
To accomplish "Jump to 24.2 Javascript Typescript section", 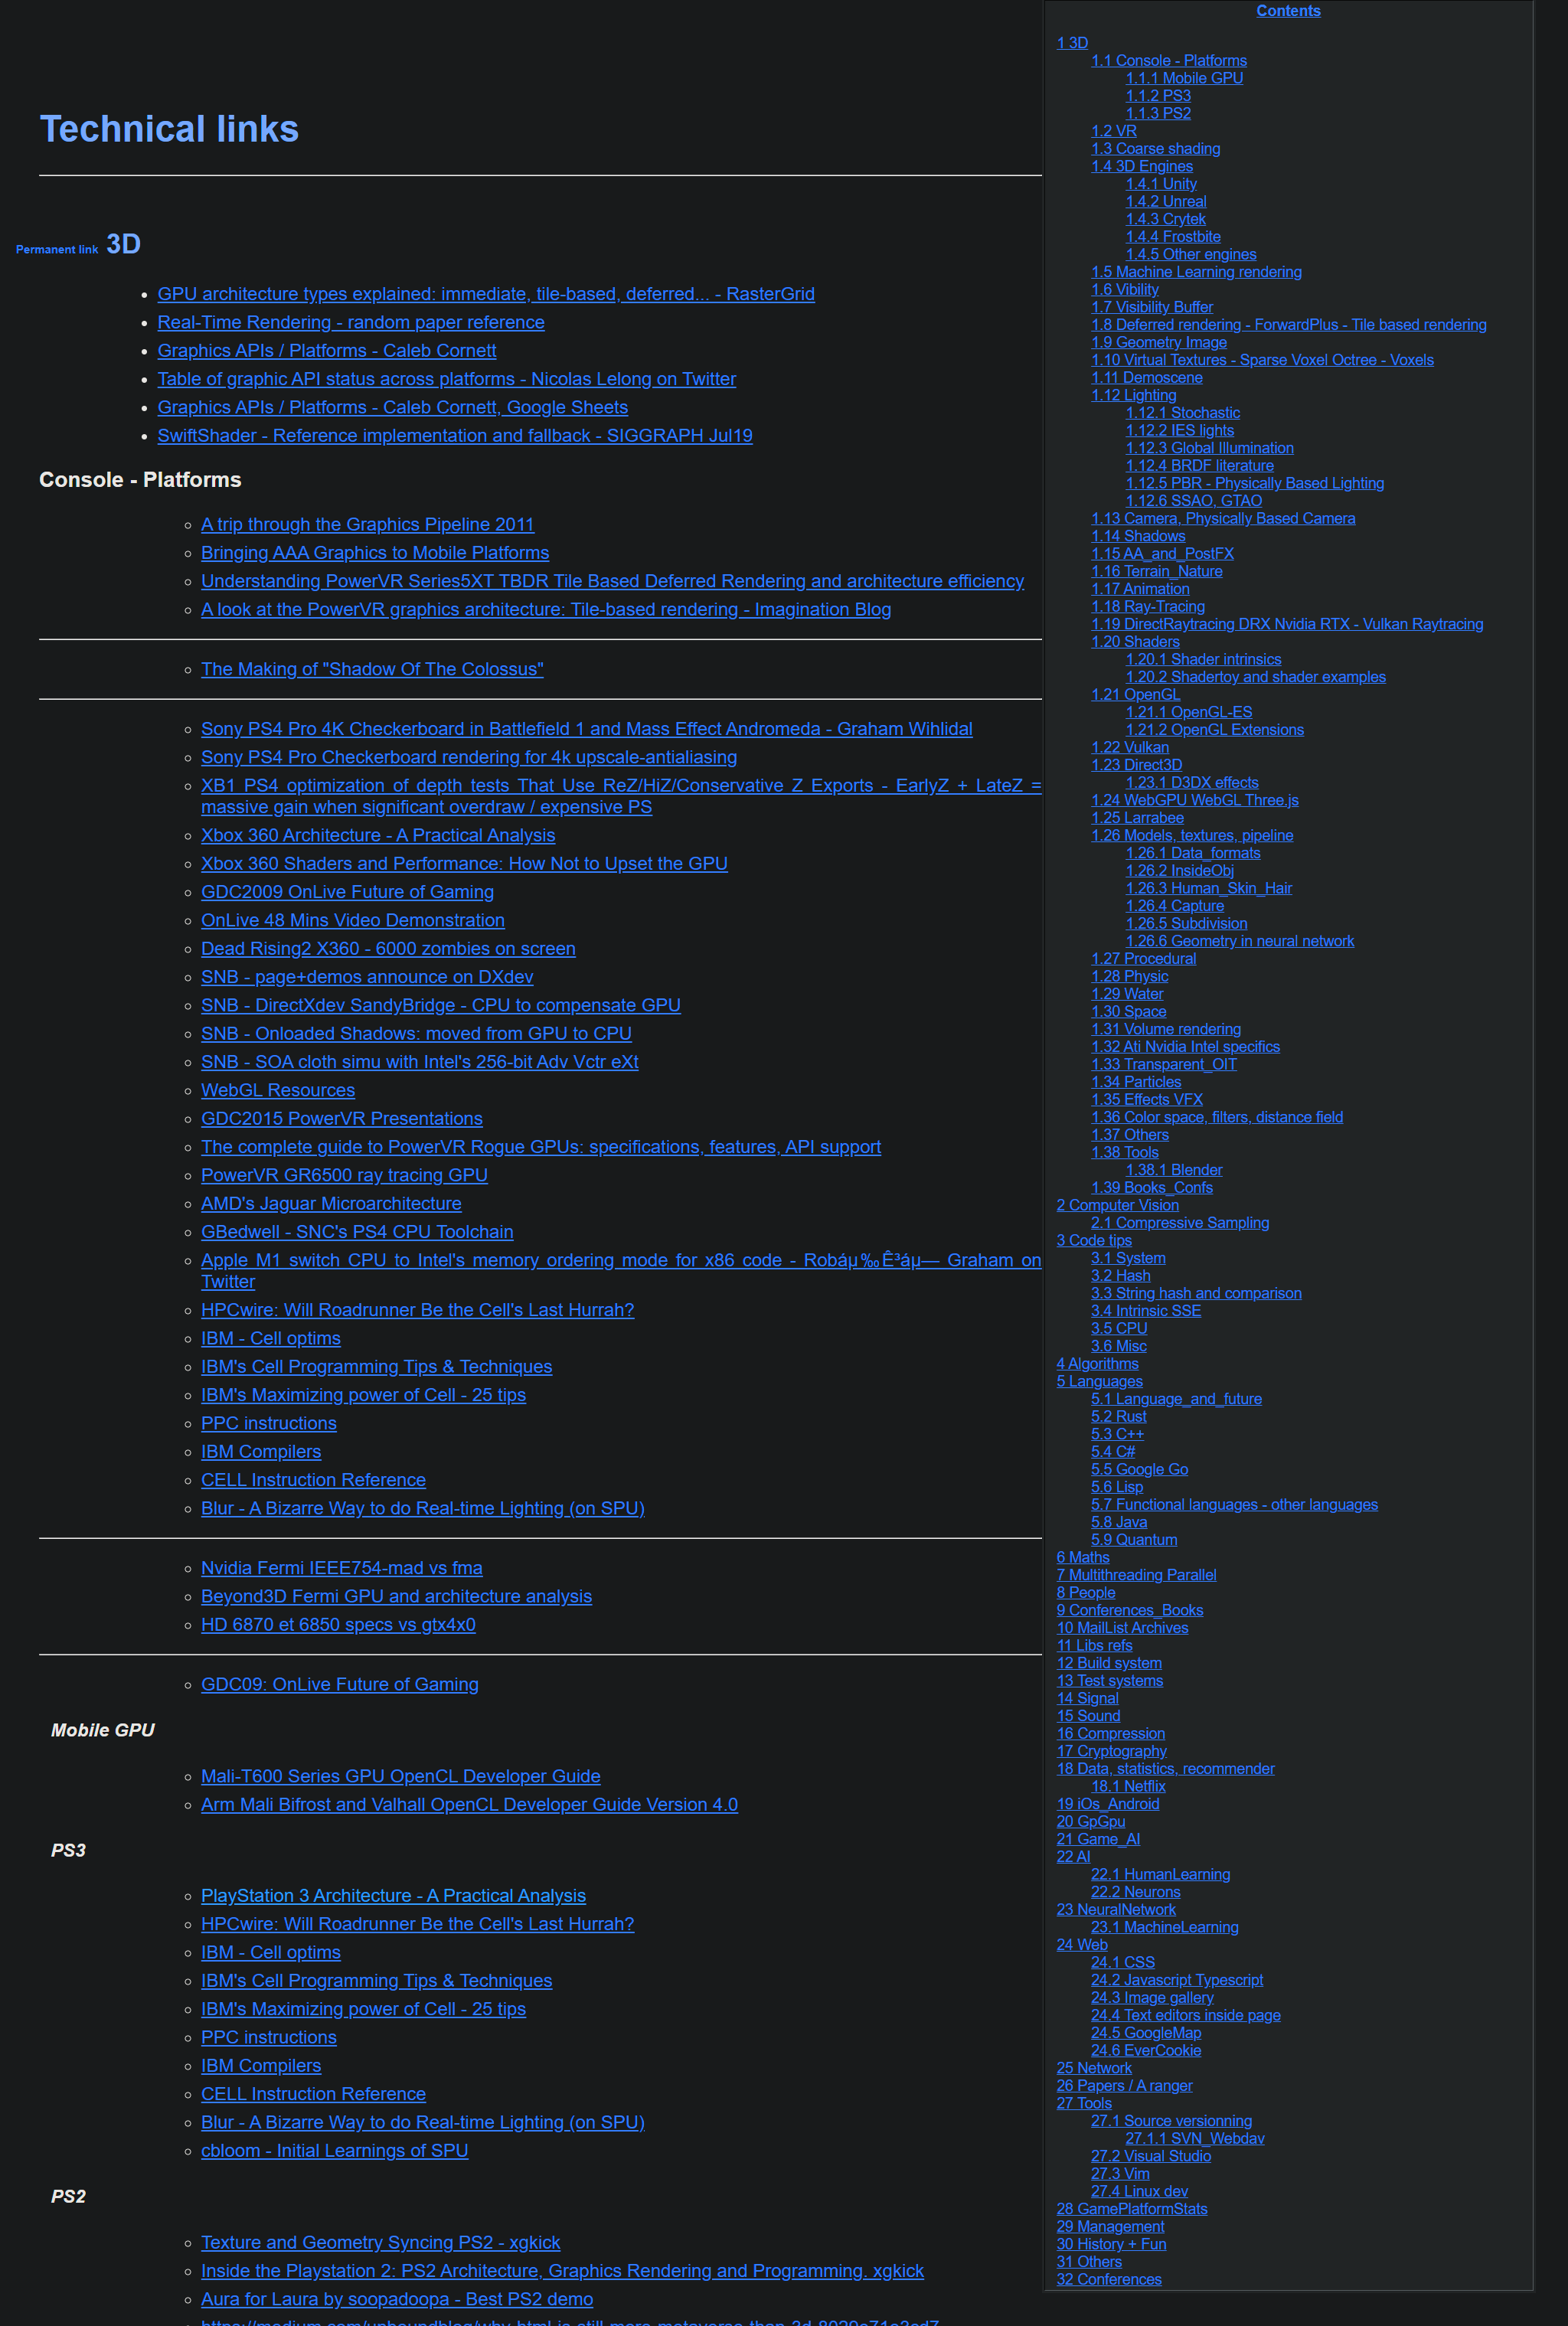I will click(1176, 1980).
